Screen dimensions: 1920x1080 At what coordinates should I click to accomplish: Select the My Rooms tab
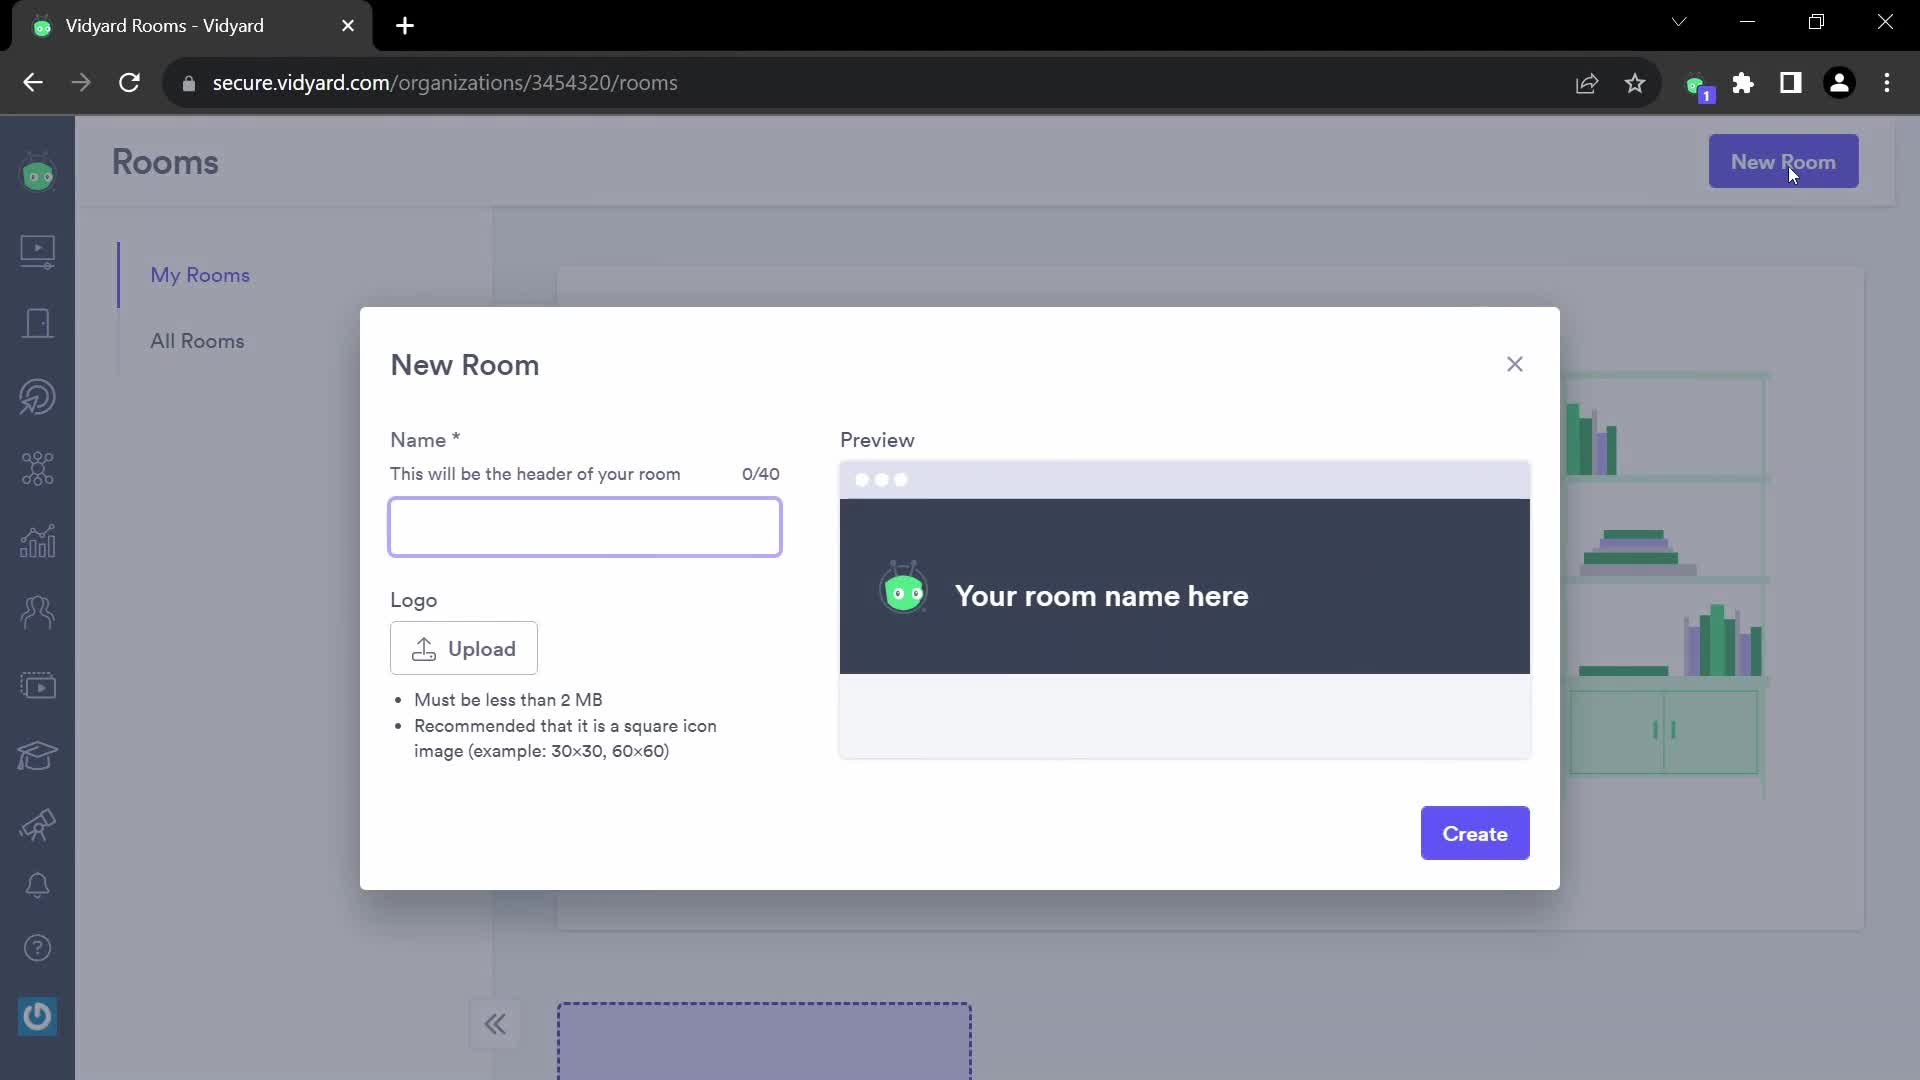pos(200,274)
